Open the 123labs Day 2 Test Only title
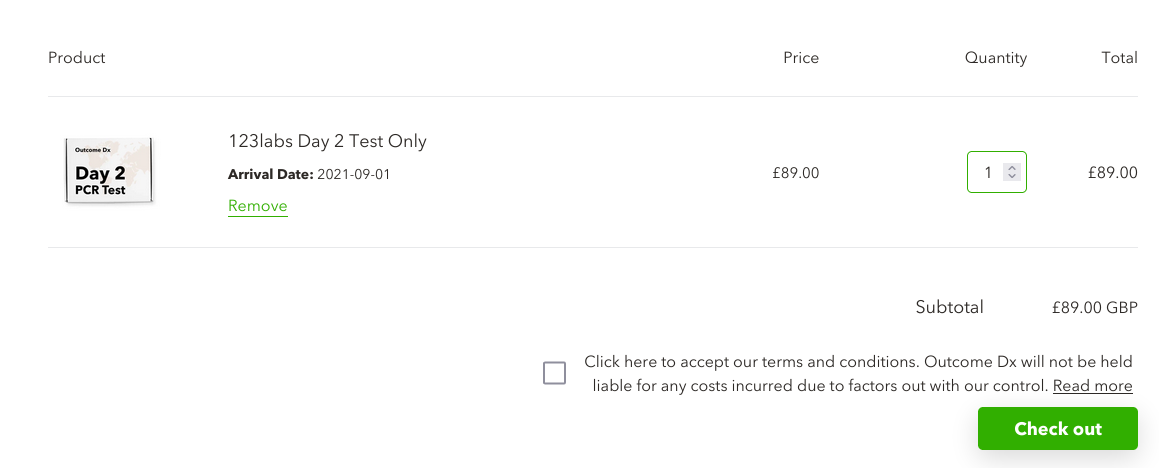The height and width of the screenshot is (468, 1159). pyautogui.click(x=327, y=141)
